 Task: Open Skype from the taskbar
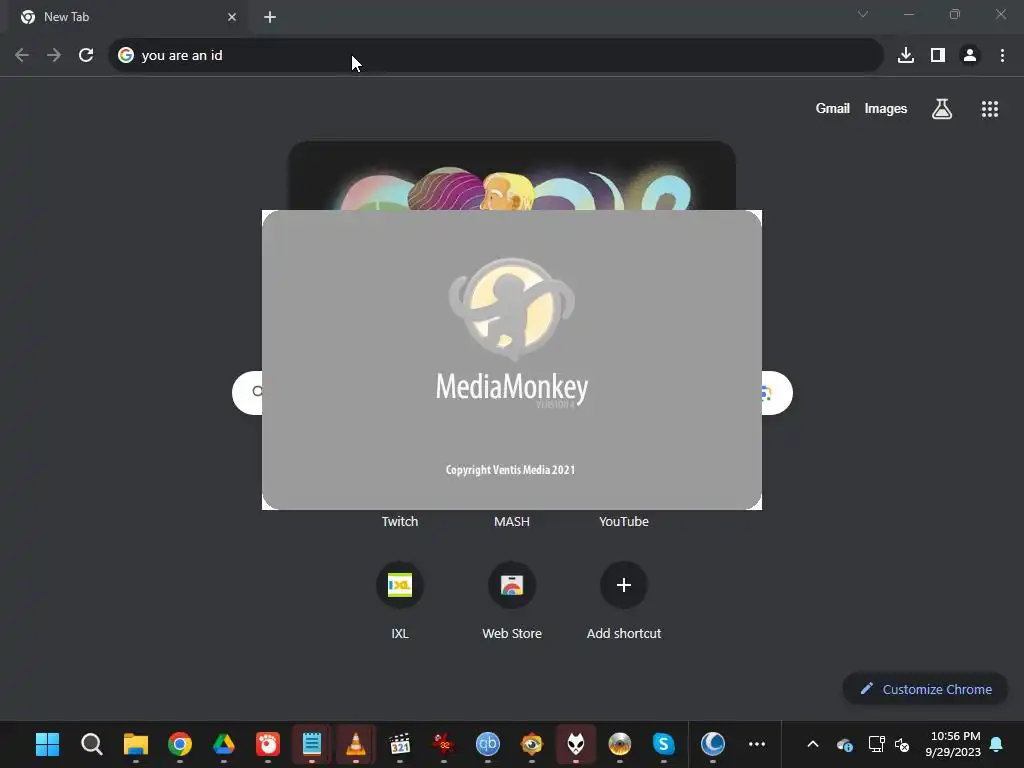coord(664,744)
